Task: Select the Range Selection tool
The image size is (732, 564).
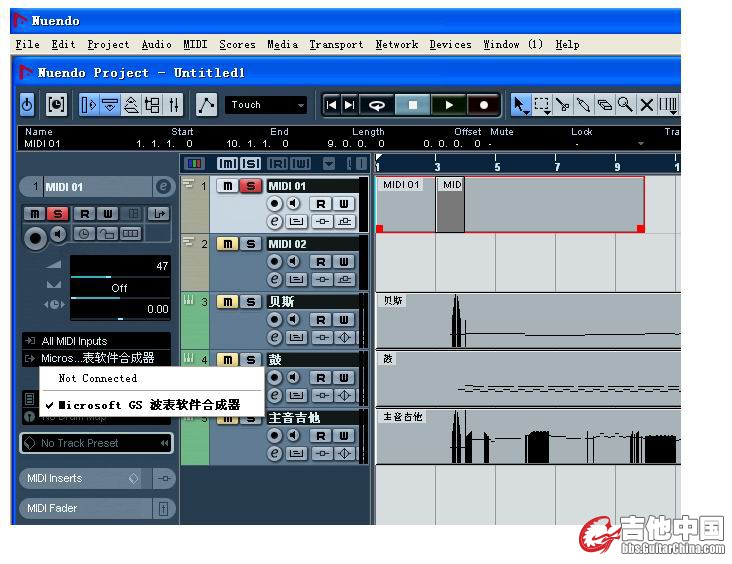Action: pos(542,105)
